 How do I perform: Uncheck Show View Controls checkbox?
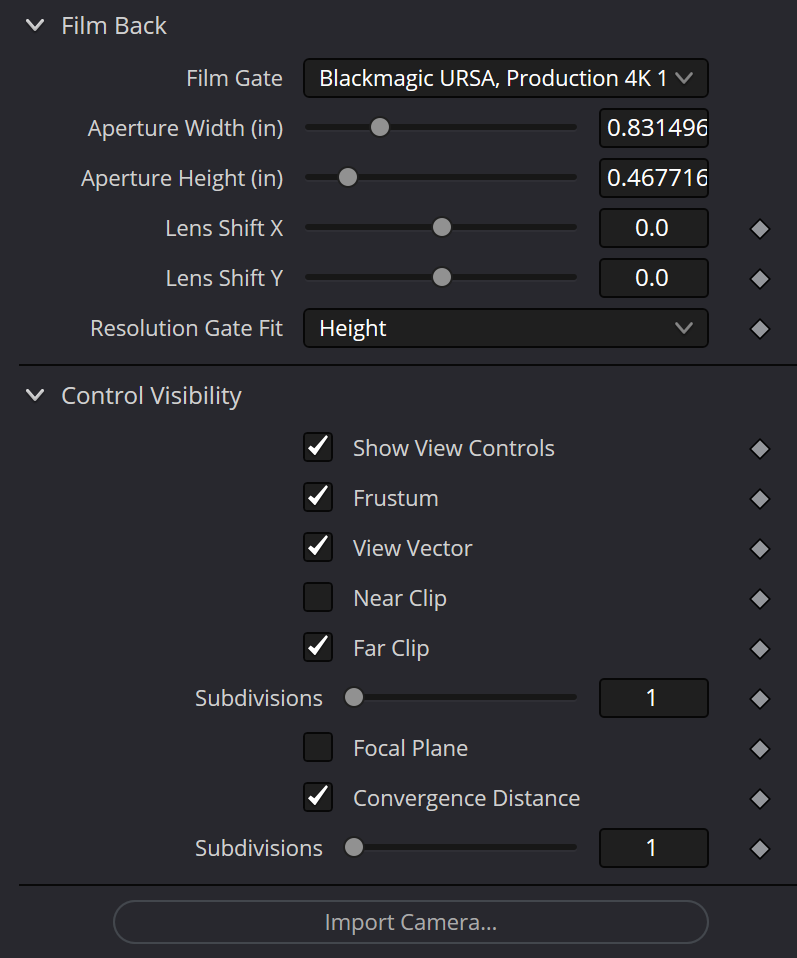[x=318, y=448]
